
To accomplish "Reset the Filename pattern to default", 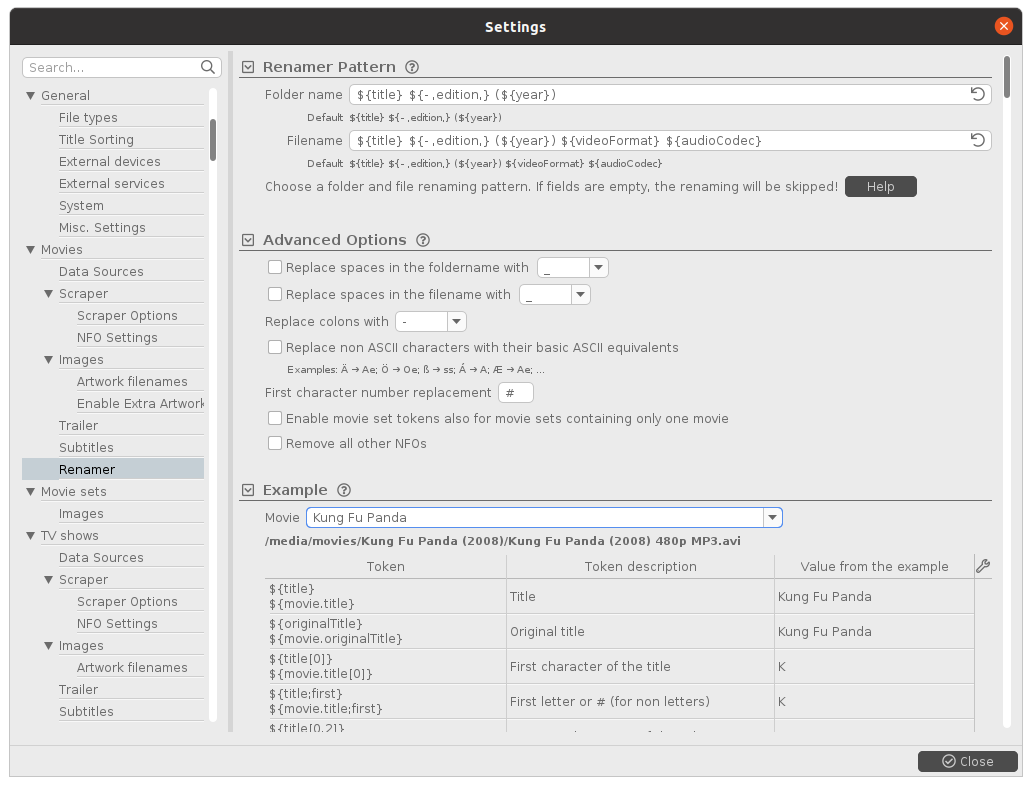I will [978, 141].
